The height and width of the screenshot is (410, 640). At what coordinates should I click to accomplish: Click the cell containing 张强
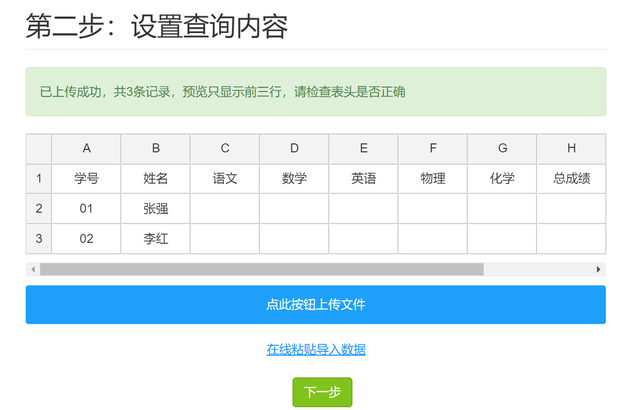[x=156, y=208]
